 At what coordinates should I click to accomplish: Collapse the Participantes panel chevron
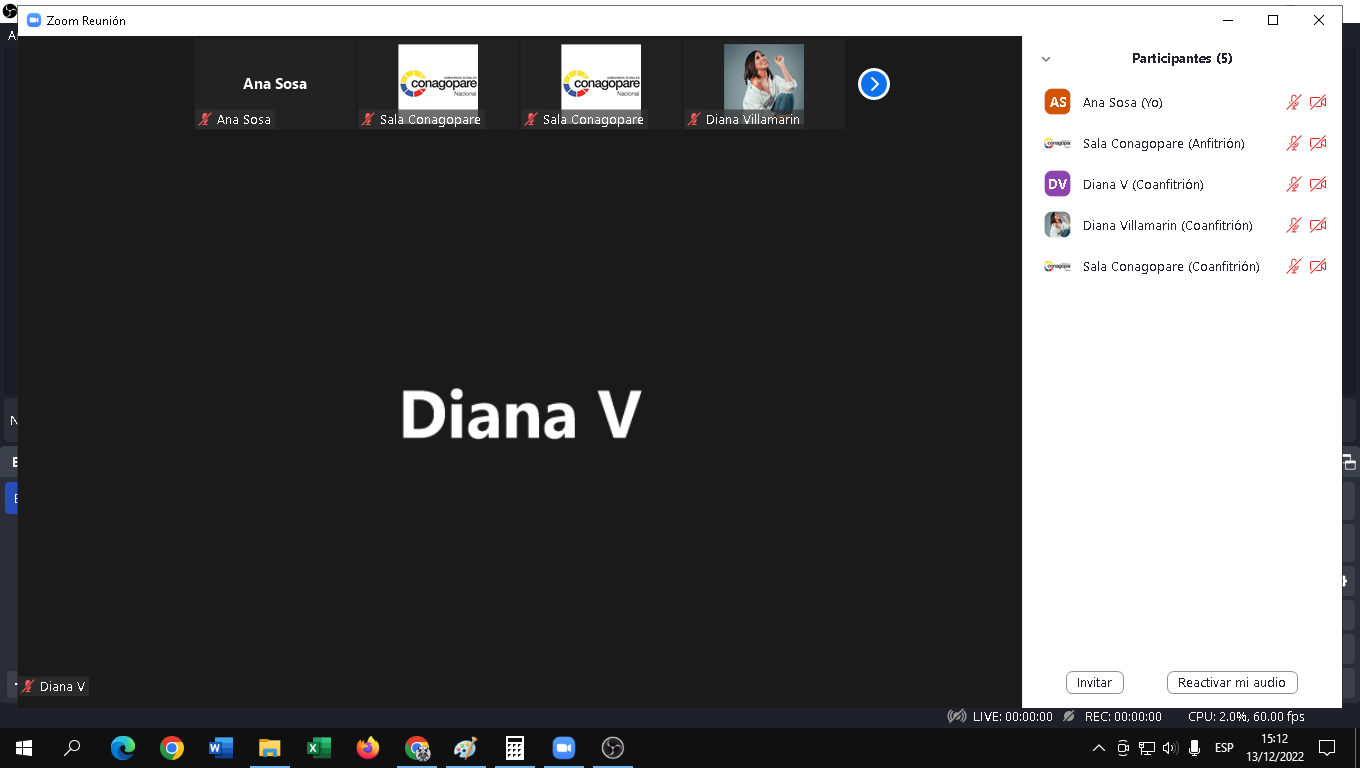1046,59
